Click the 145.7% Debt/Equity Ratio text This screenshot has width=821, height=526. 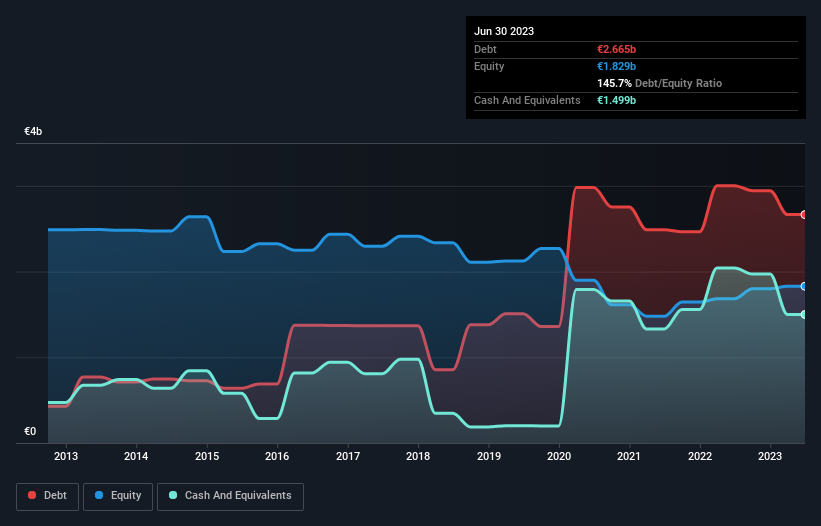coord(659,83)
